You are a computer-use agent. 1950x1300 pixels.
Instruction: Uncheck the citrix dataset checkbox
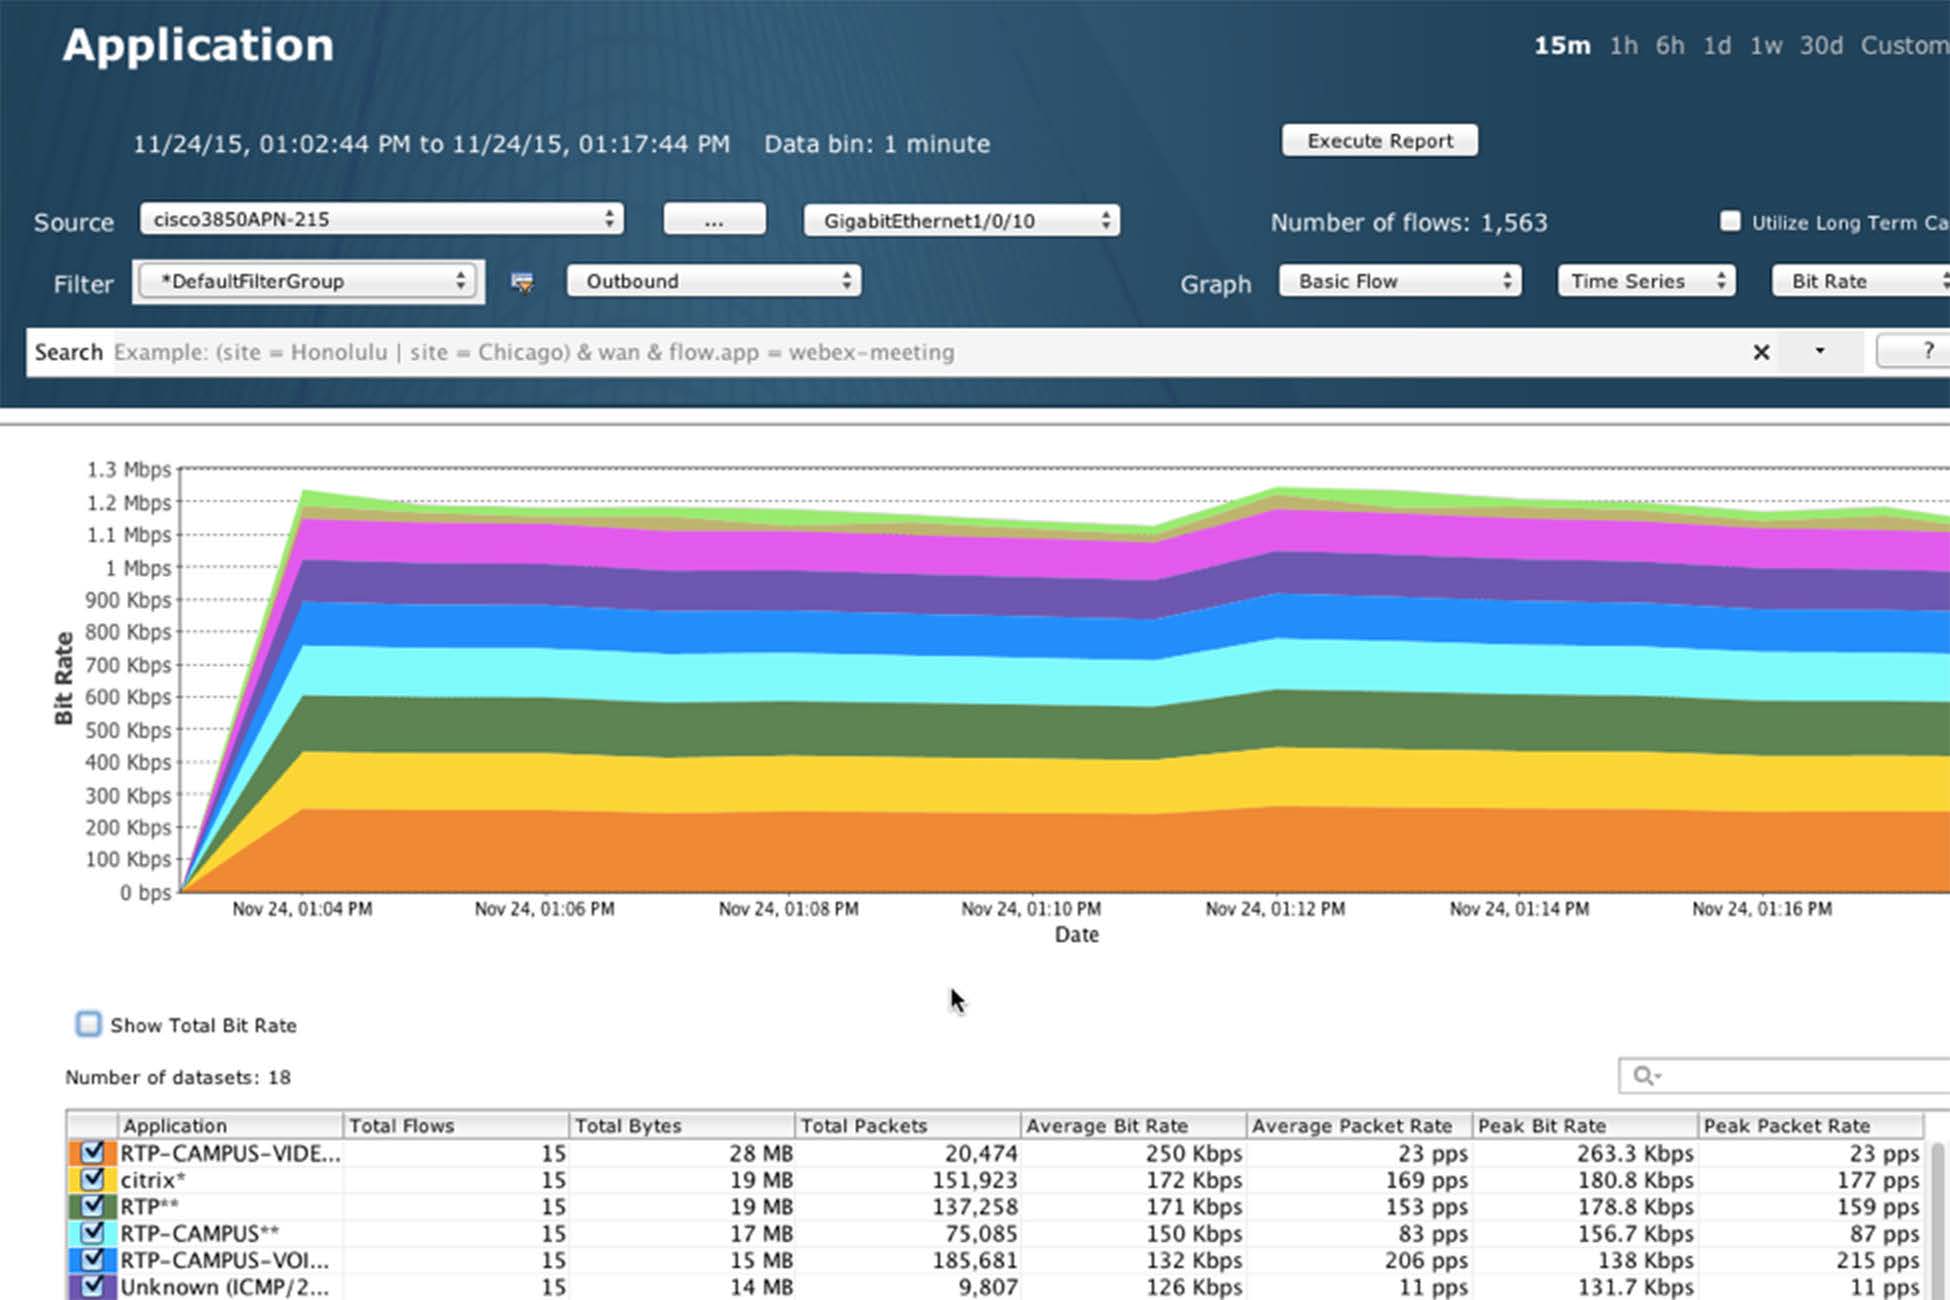click(x=93, y=1180)
